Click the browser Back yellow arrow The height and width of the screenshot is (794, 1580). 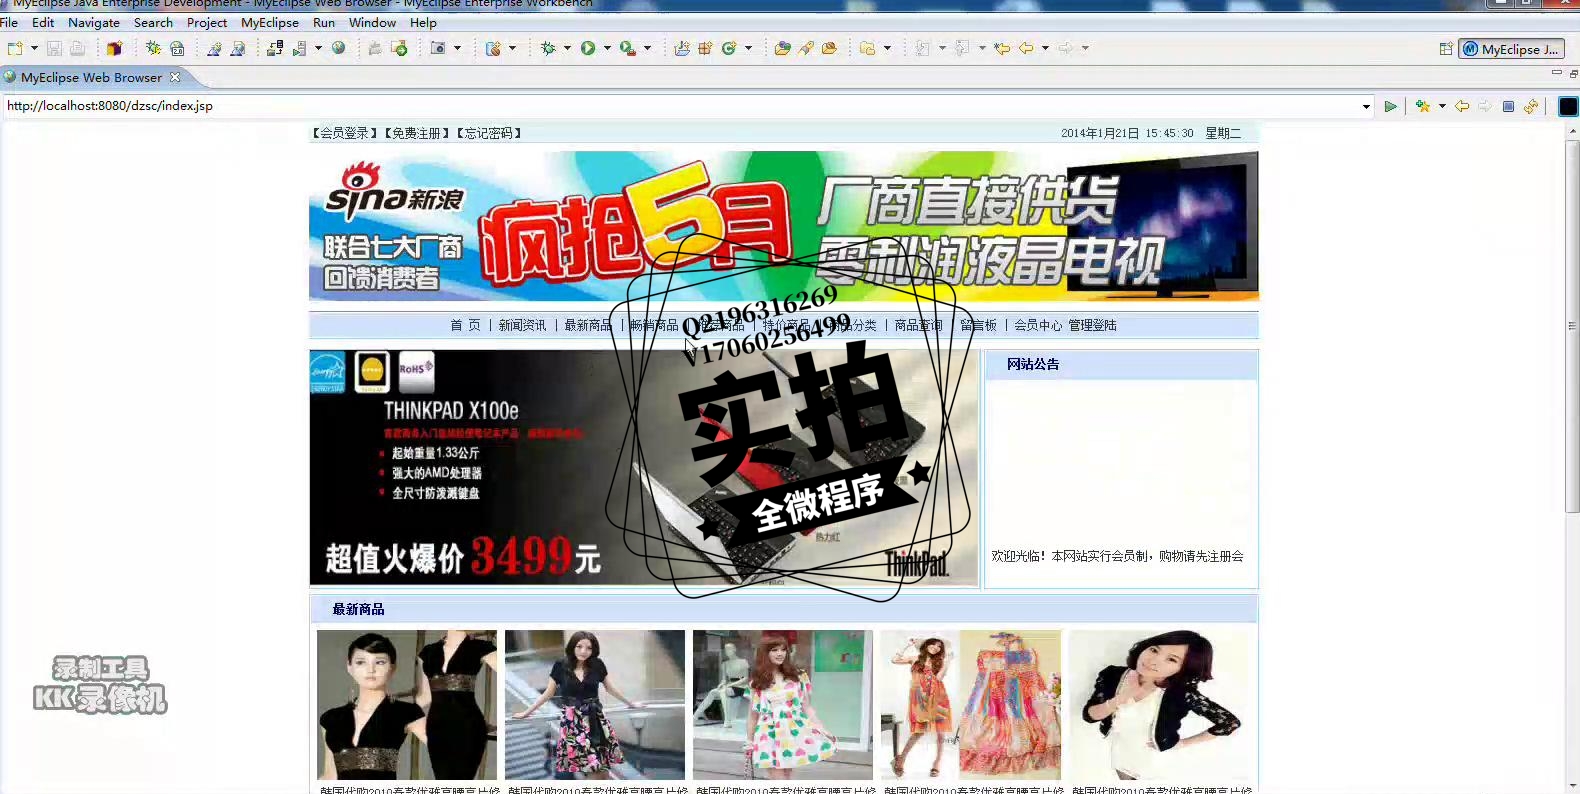coord(1462,106)
